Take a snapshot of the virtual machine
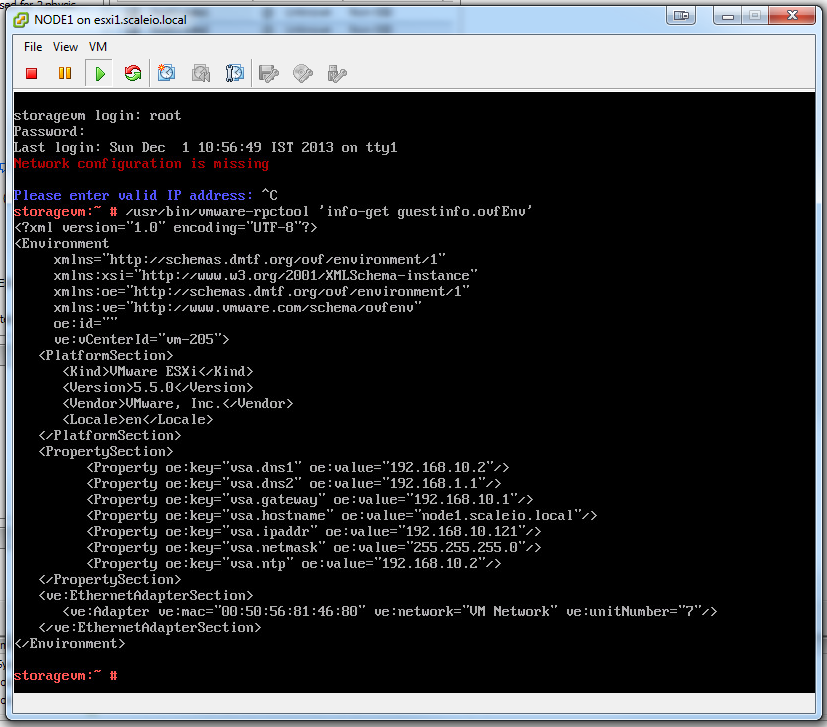Image resolution: width=827 pixels, height=727 pixels. click(x=166, y=73)
